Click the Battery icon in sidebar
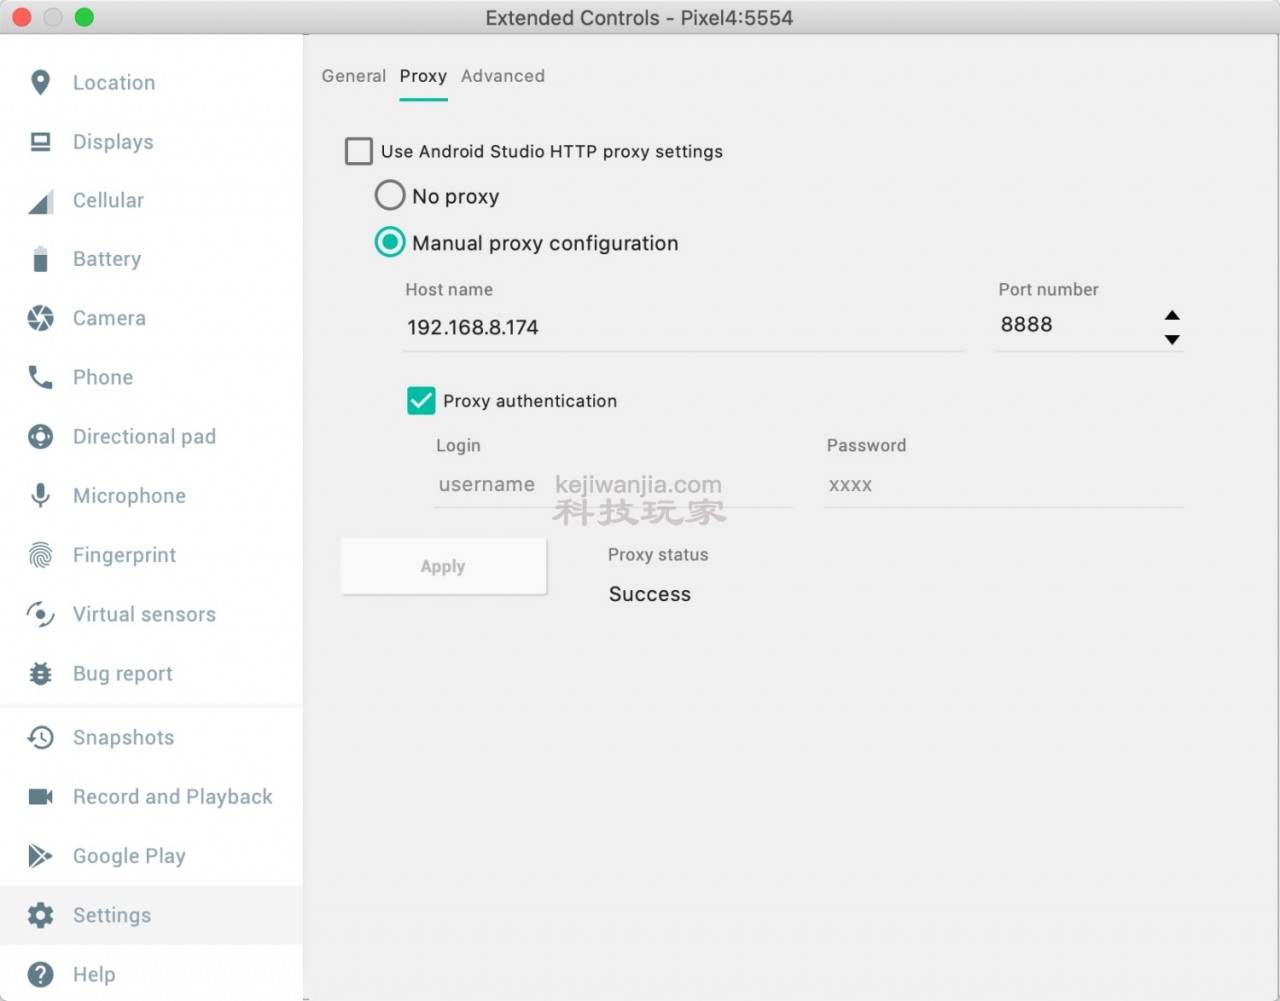The image size is (1280, 1001). pos(40,259)
